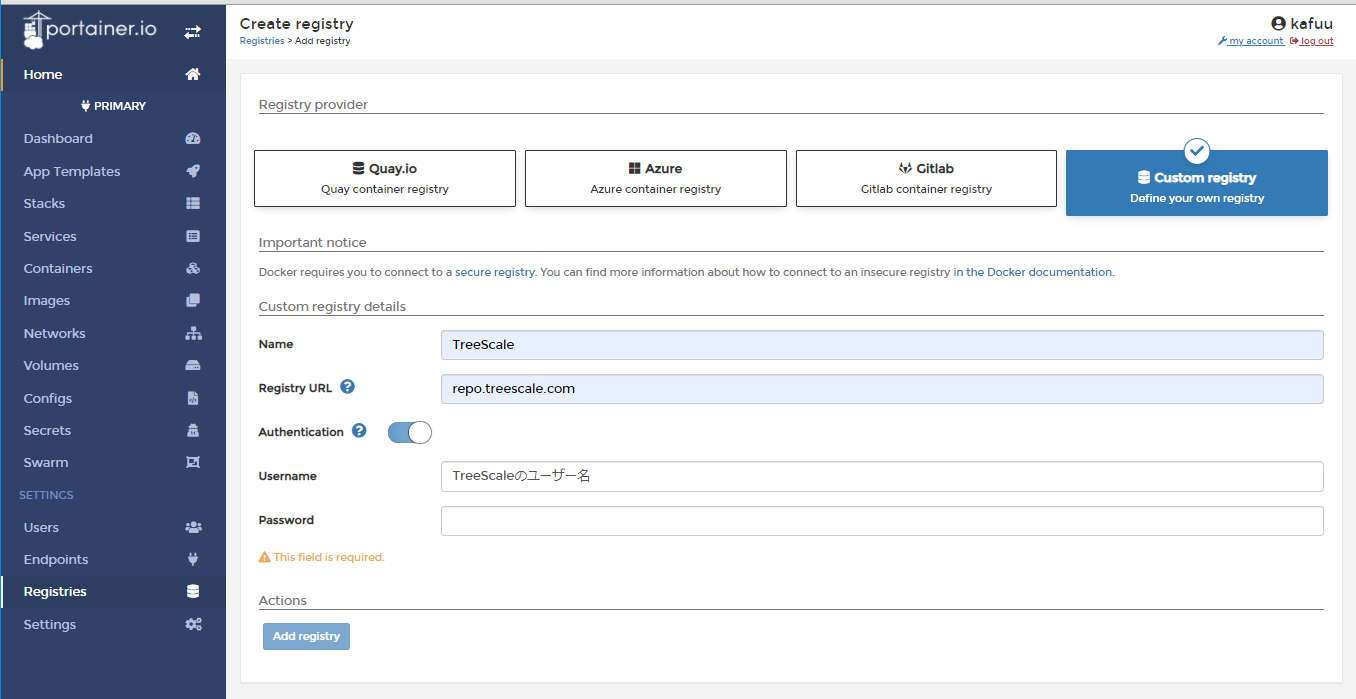Viewport: 1356px width, 699px height.
Task: Click the Configs file icon
Action: (x=193, y=398)
